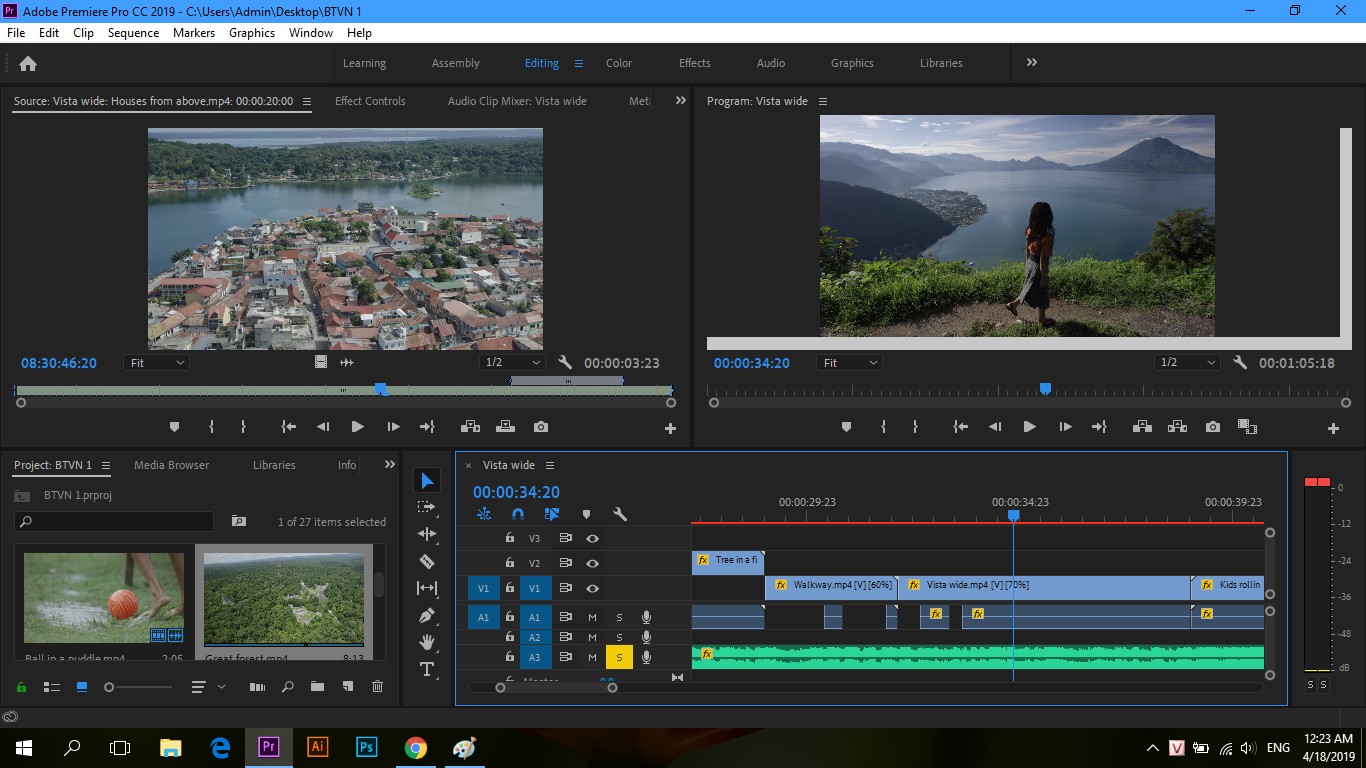The width and height of the screenshot is (1366, 768).
Task: Choose the Track Select Forward tool
Action: (x=427, y=508)
